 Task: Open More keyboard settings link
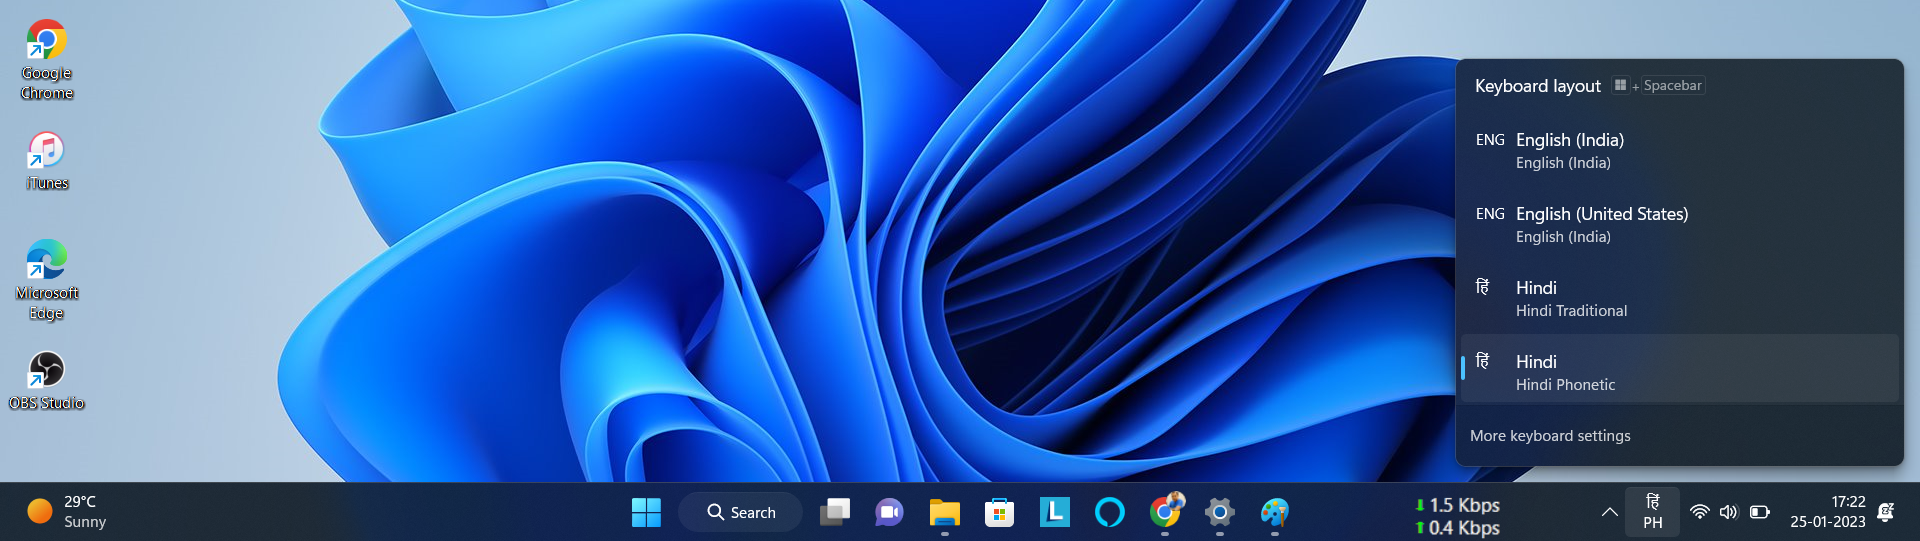pos(1550,436)
